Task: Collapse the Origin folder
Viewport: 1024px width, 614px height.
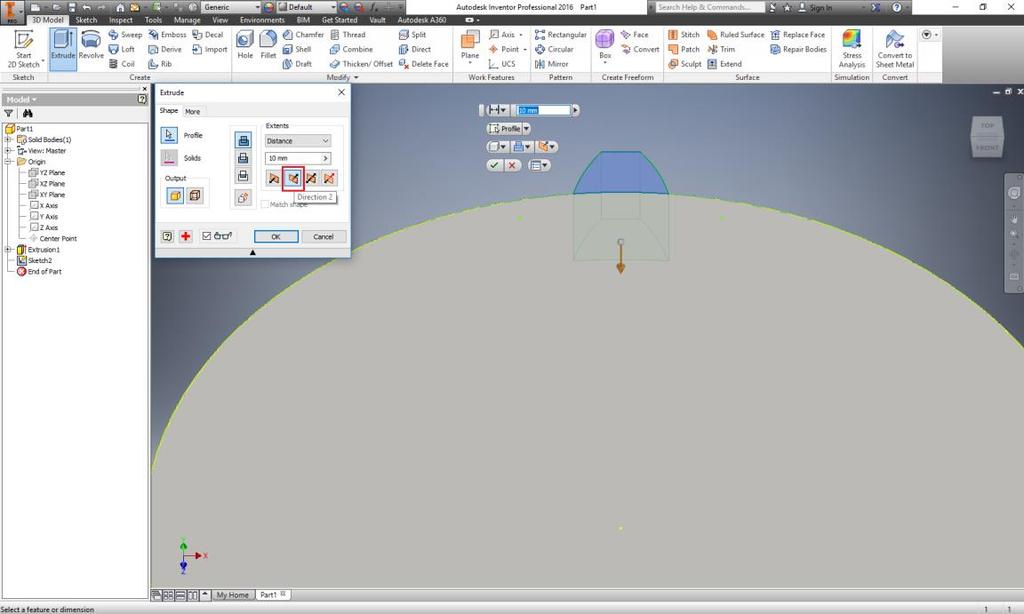Action: pos(8,161)
